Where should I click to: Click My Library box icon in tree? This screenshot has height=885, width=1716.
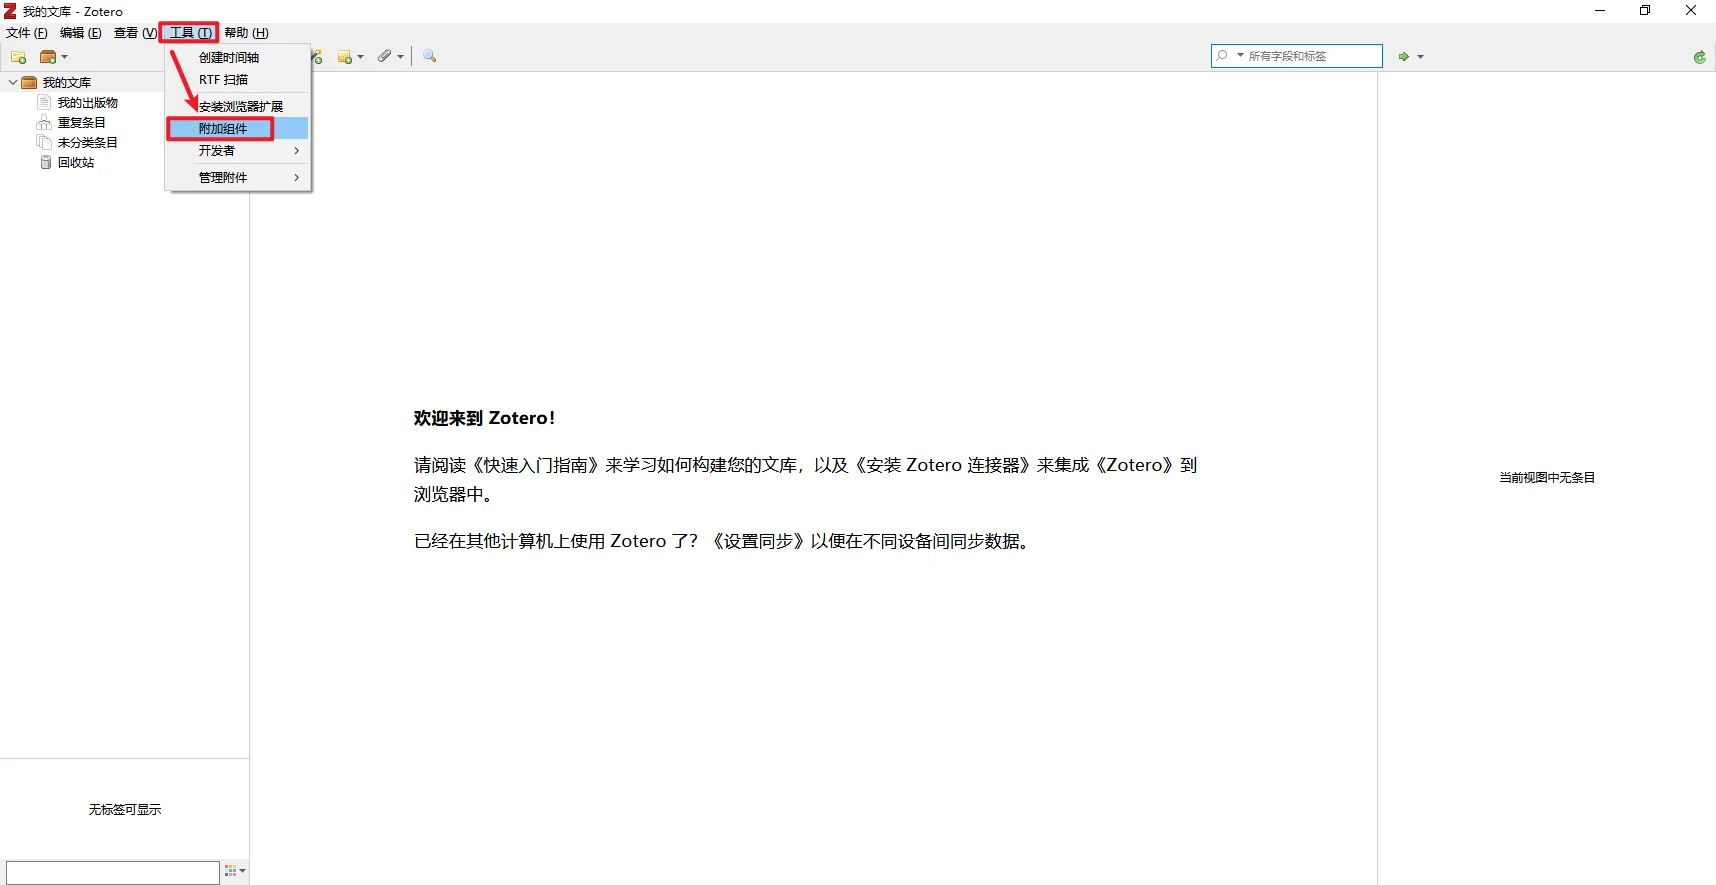click(x=29, y=82)
